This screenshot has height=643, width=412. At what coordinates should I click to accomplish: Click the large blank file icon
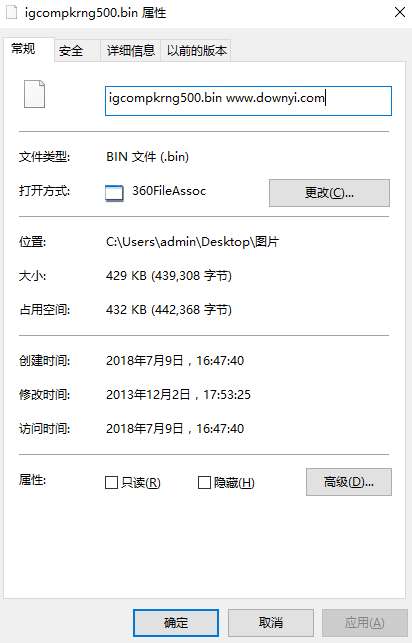coord(34,94)
